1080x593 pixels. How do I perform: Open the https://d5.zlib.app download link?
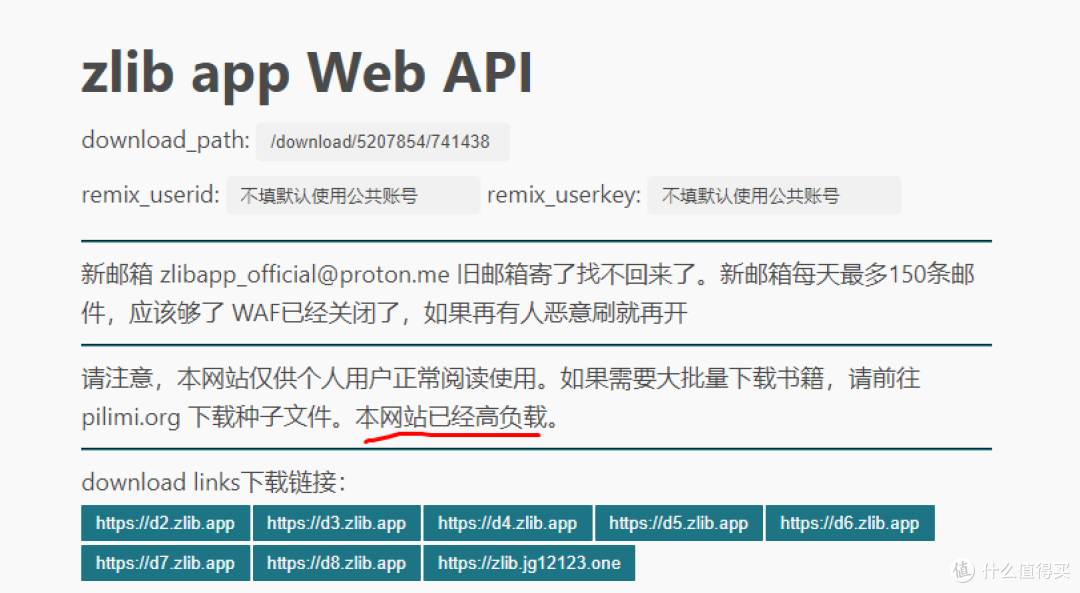(678, 523)
